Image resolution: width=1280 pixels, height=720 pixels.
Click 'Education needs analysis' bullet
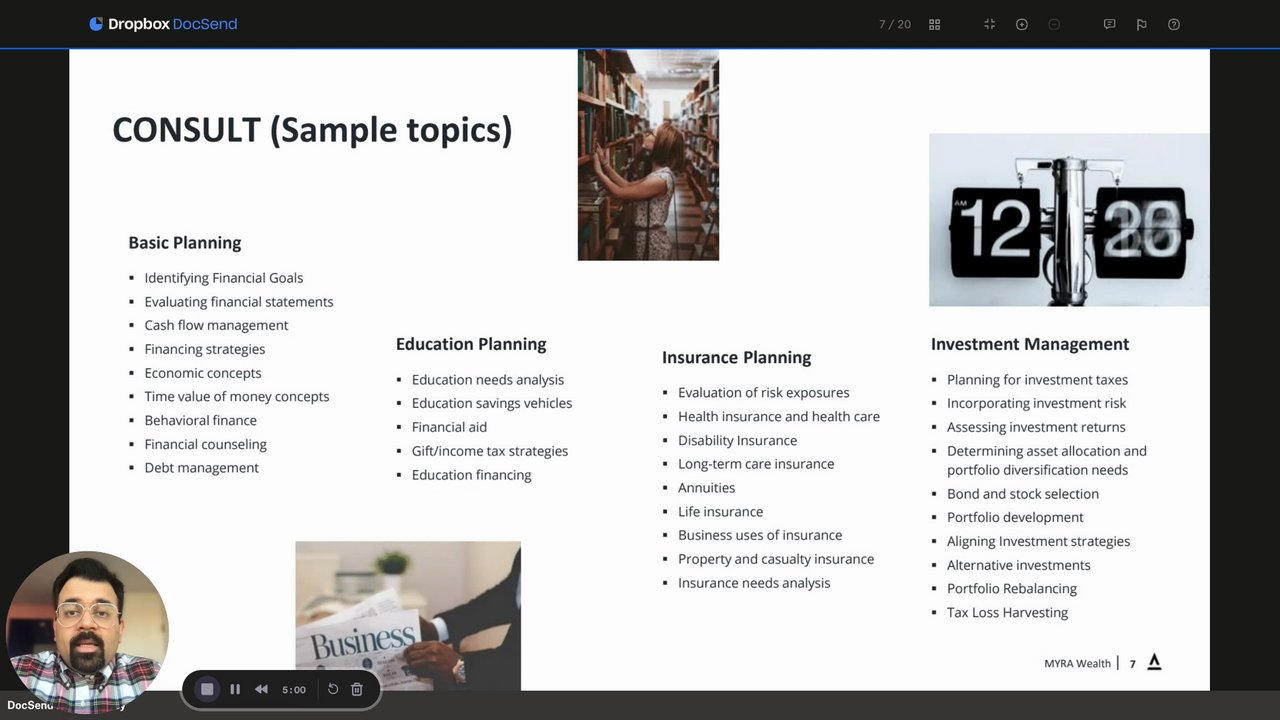point(488,380)
